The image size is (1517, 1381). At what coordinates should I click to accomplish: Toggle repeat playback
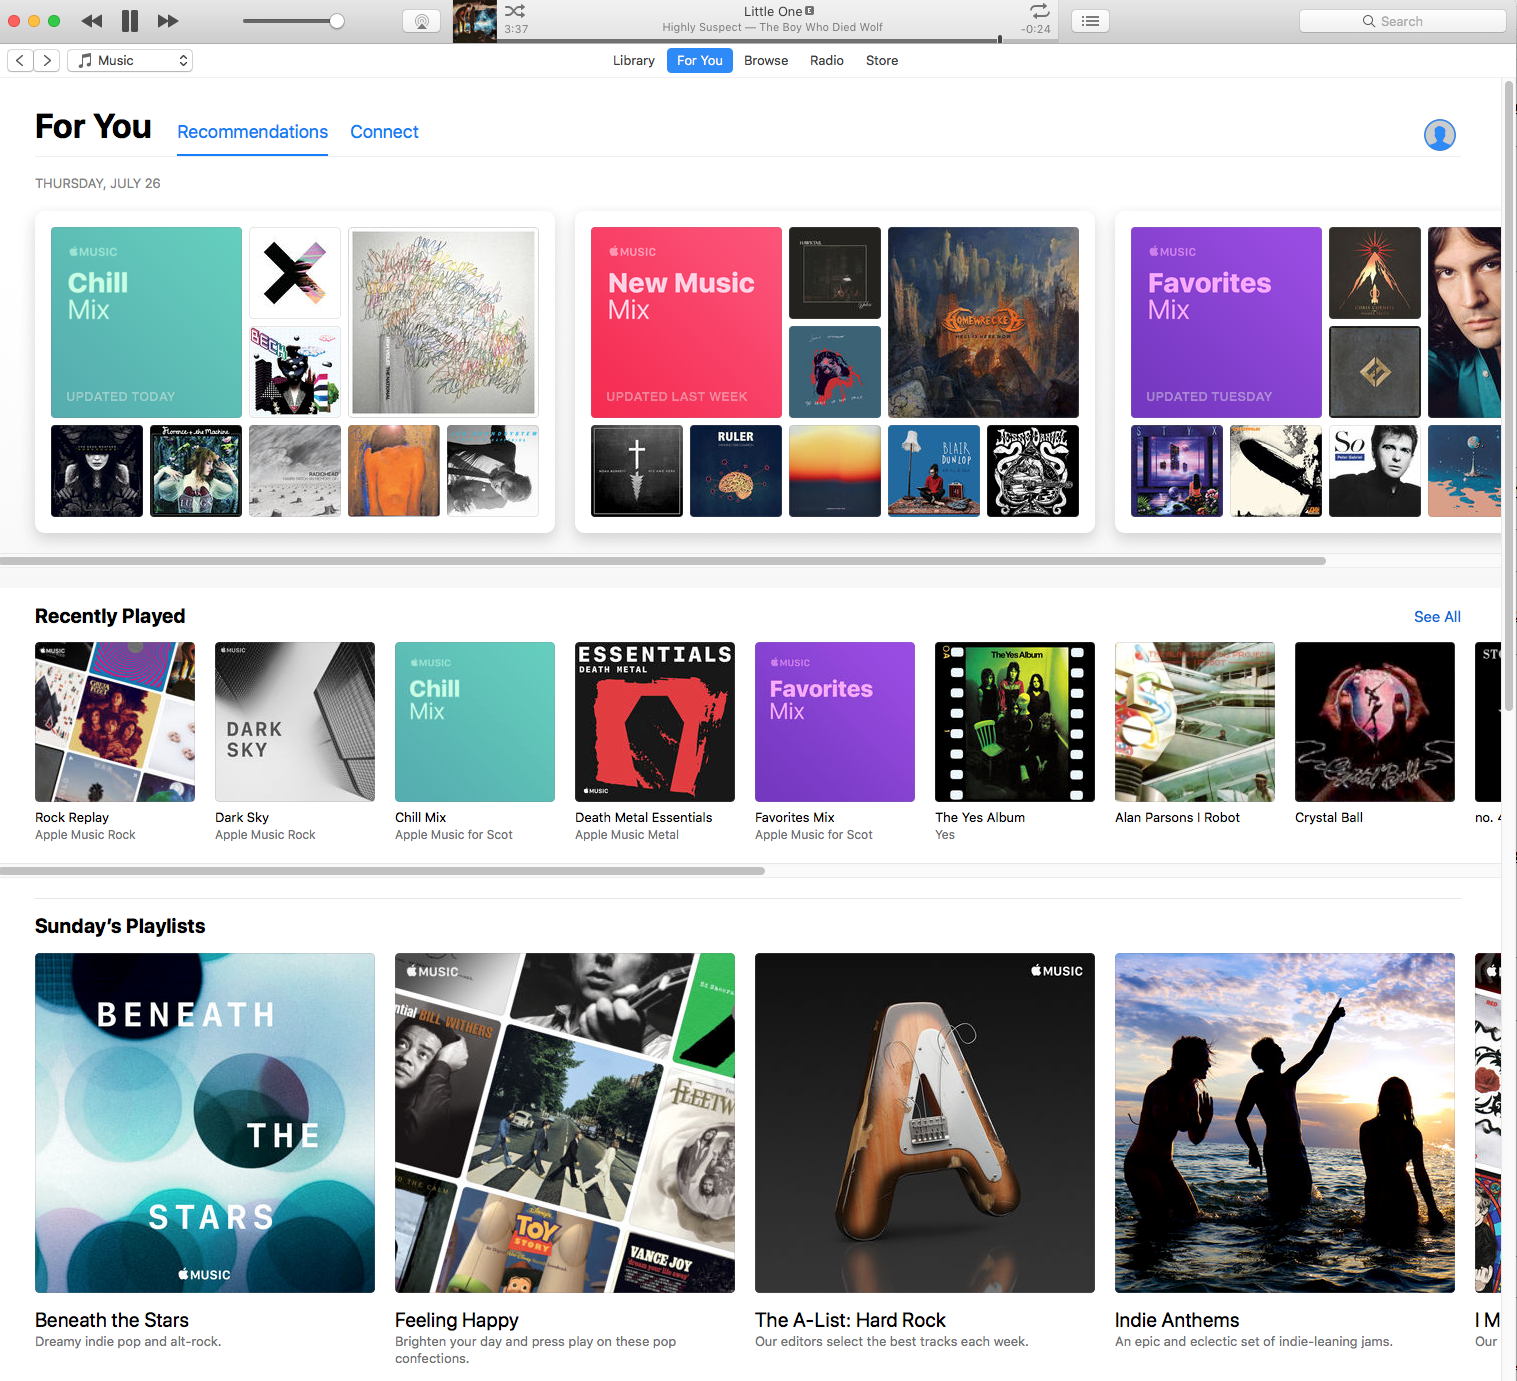[1040, 11]
